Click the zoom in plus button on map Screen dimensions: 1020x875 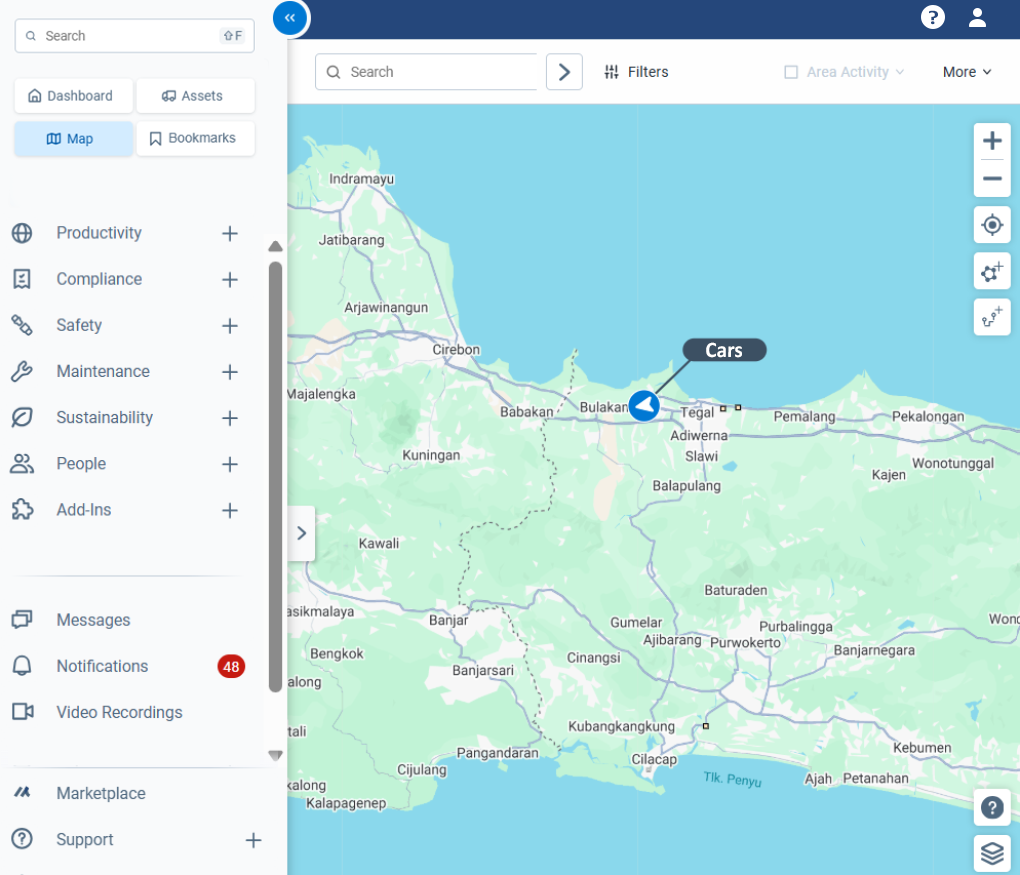point(992,141)
